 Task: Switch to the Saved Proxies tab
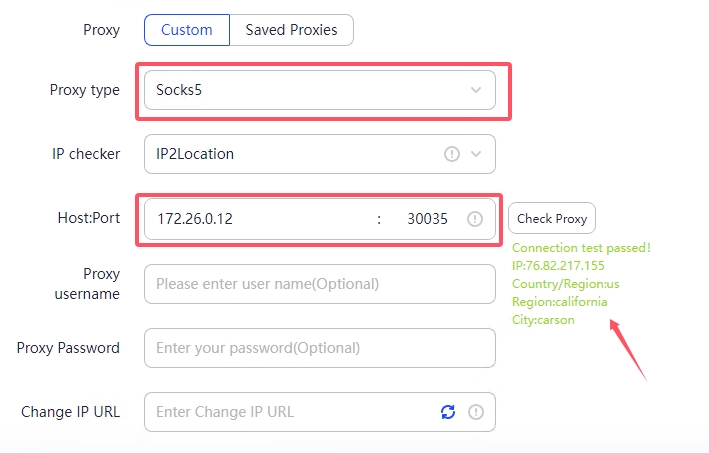click(291, 30)
